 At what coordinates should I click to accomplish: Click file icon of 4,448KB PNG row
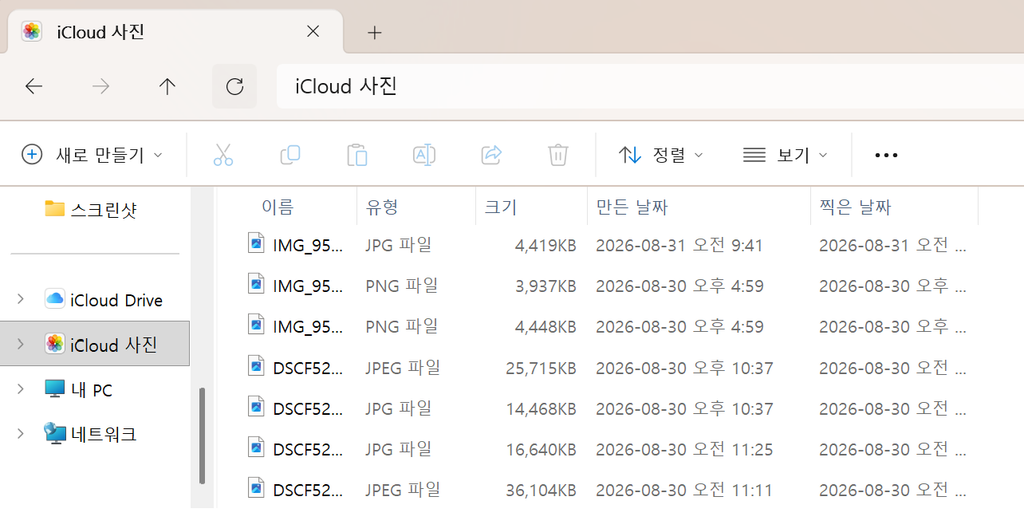click(257, 324)
